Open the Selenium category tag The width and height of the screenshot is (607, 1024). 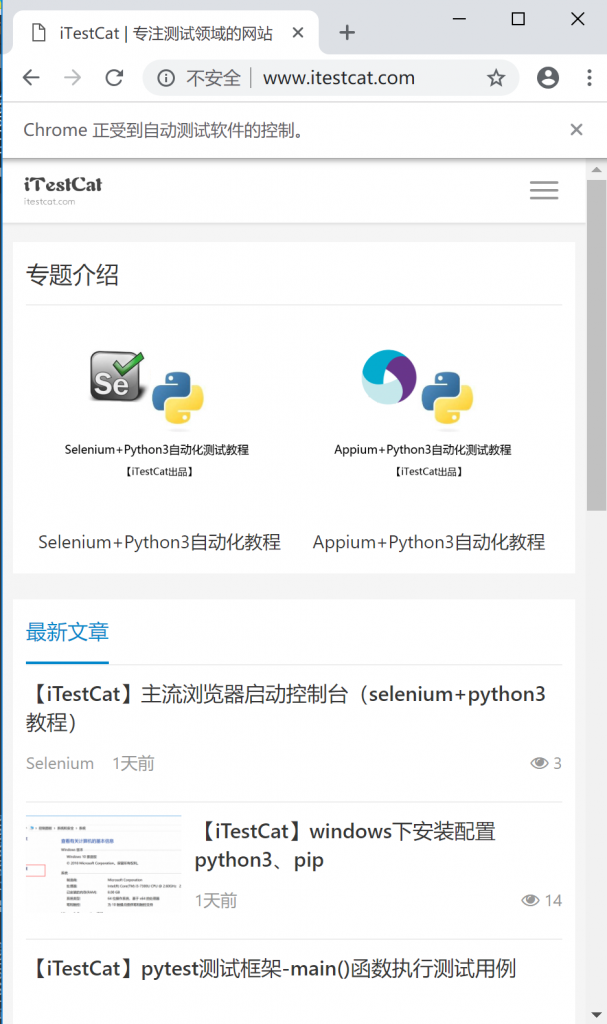click(59, 763)
